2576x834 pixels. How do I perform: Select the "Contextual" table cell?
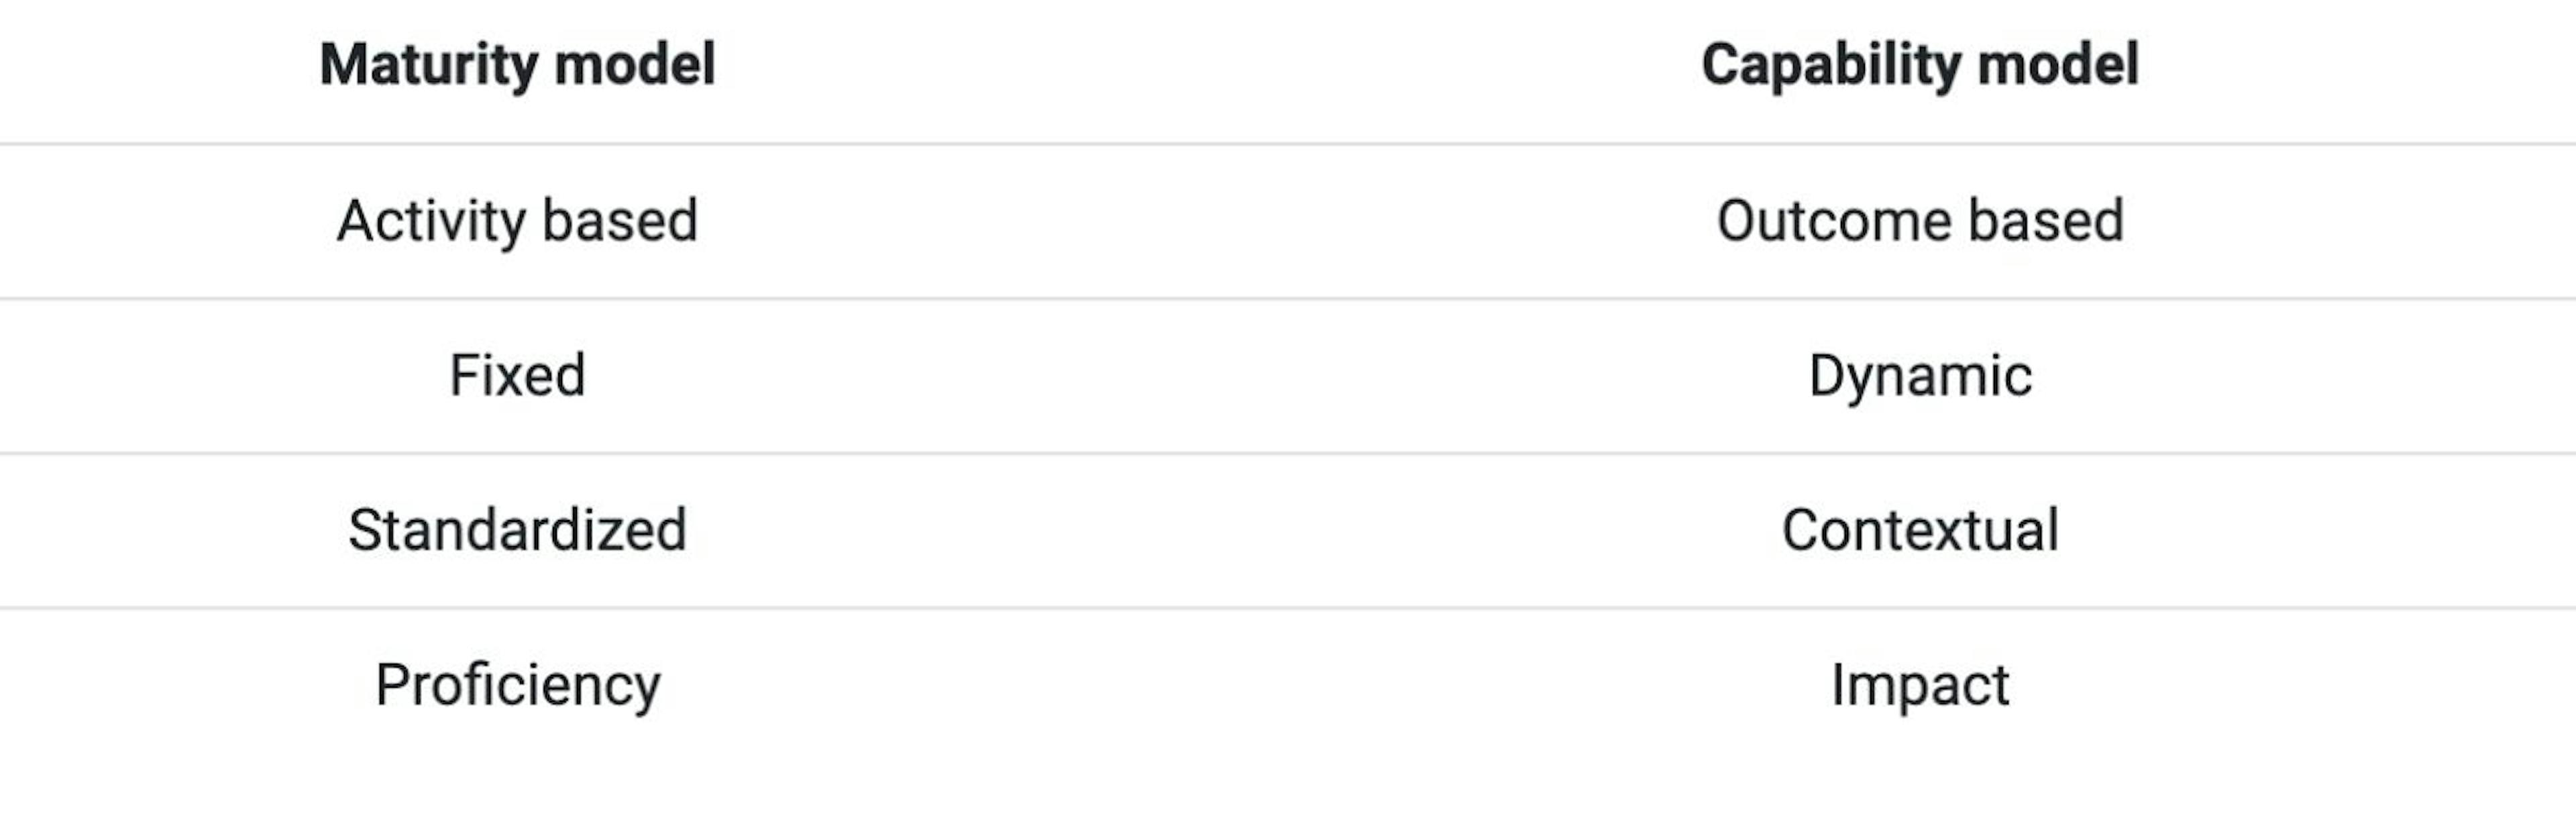pos(1919,530)
